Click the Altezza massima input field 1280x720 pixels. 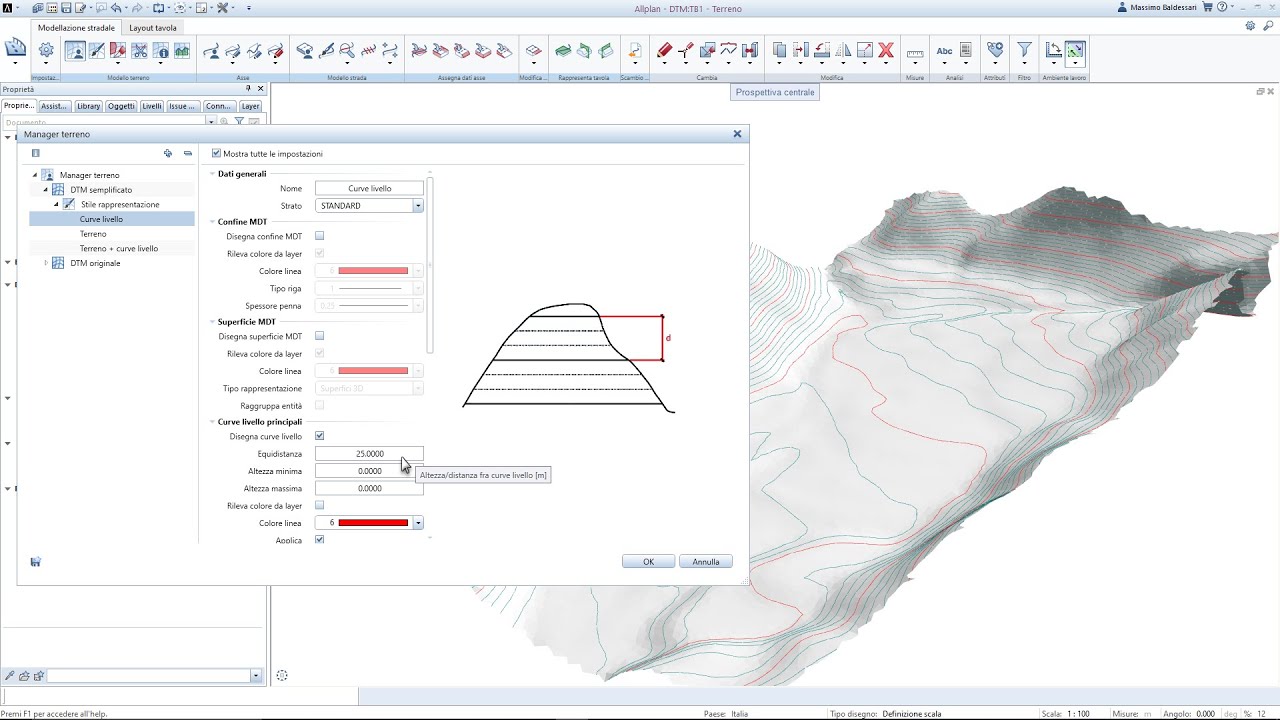click(x=369, y=489)
